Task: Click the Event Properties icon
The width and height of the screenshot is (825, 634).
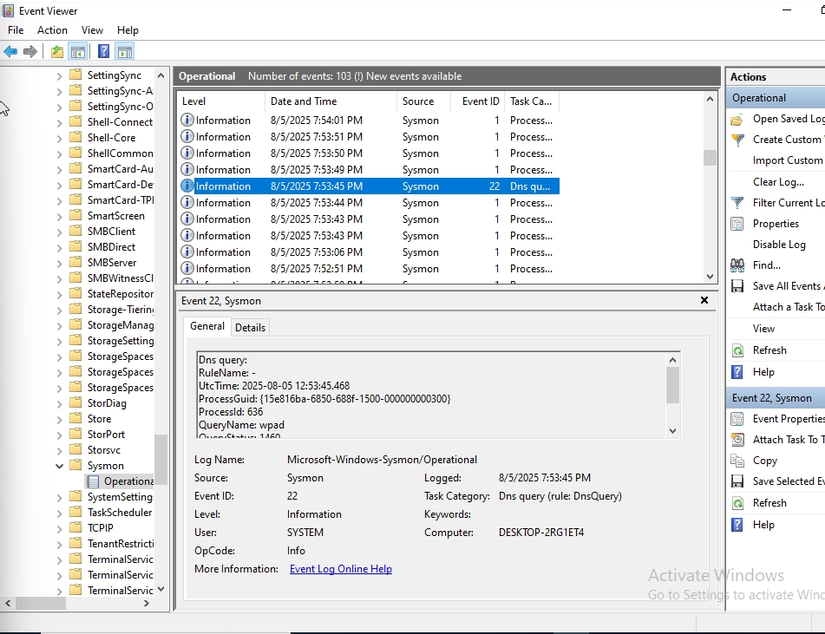Action: [x=738, y=419]
